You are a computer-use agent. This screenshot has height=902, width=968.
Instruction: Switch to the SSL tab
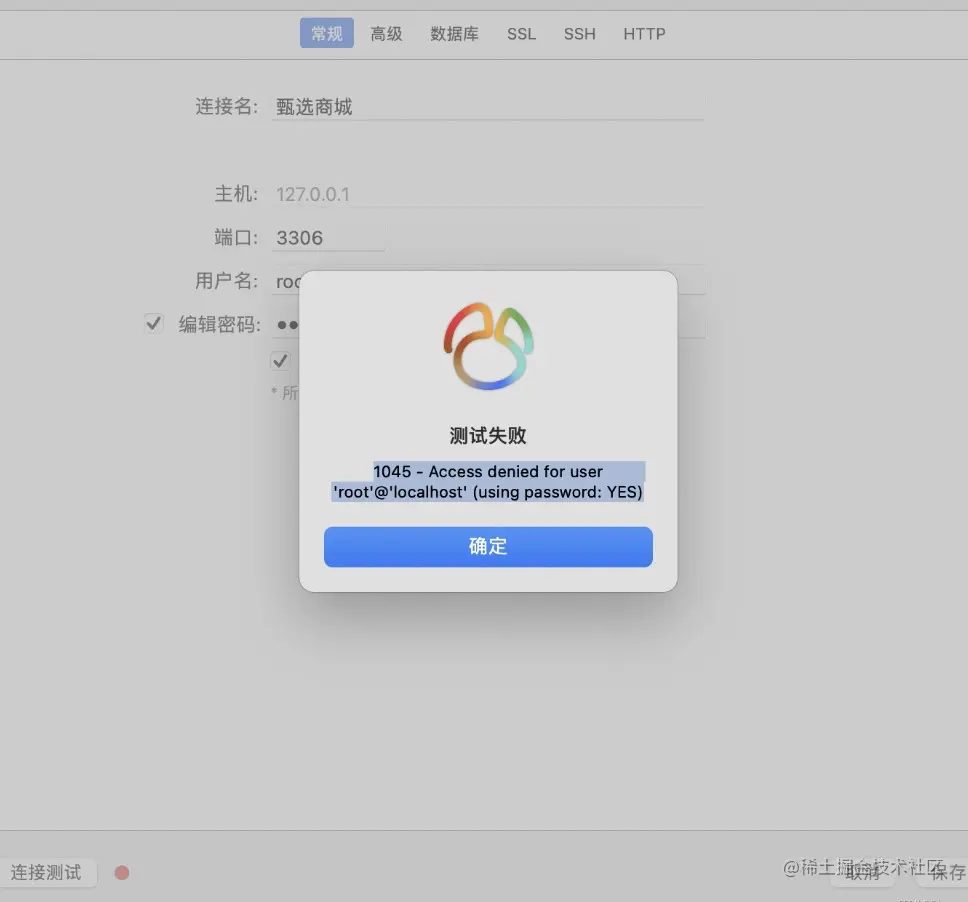click(522, 34)
